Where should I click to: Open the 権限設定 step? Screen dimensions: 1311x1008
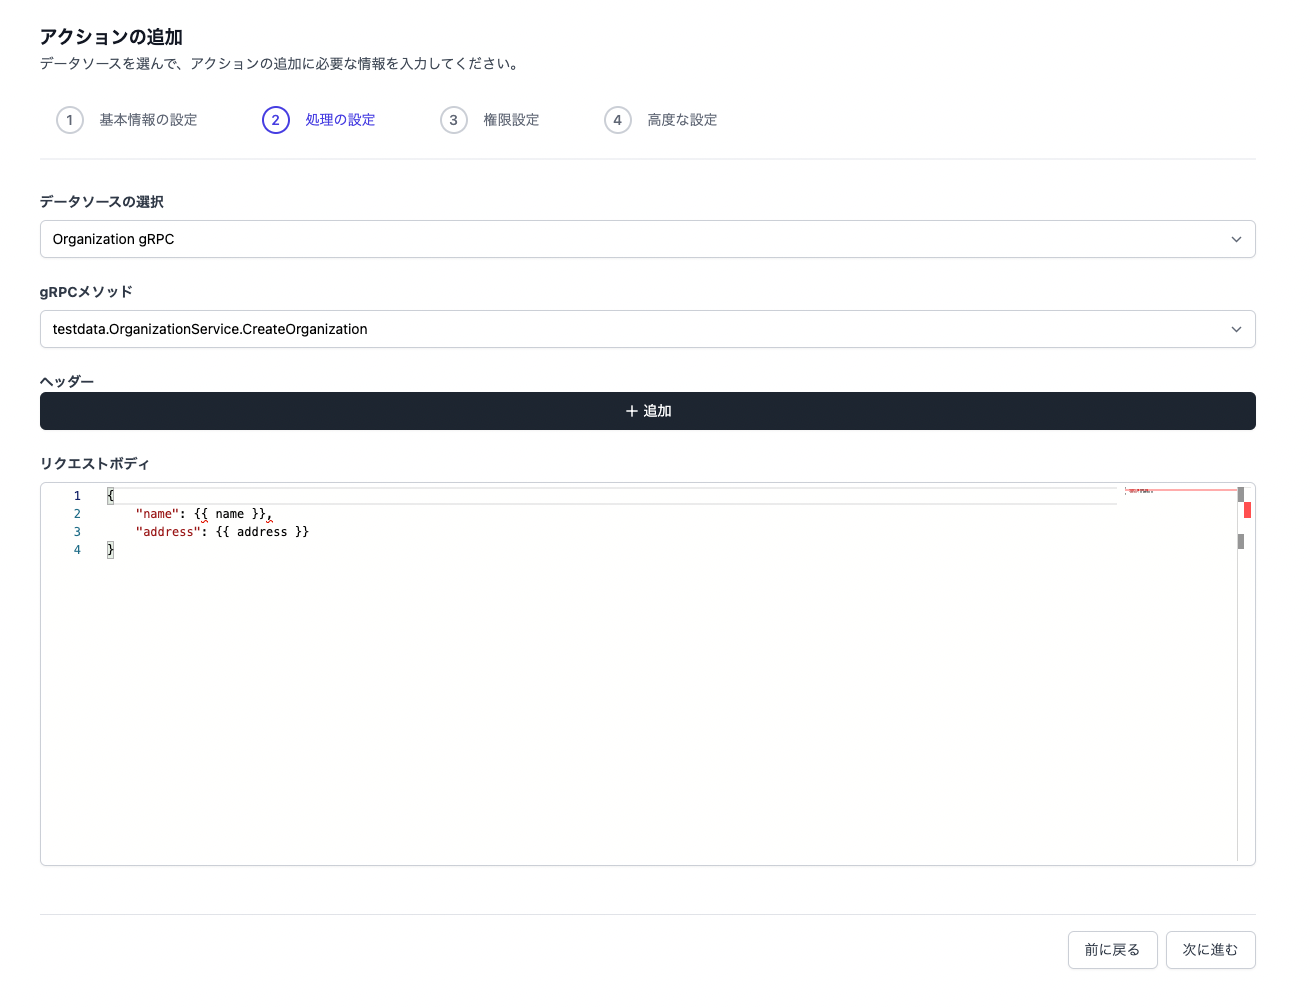point(511,120)
